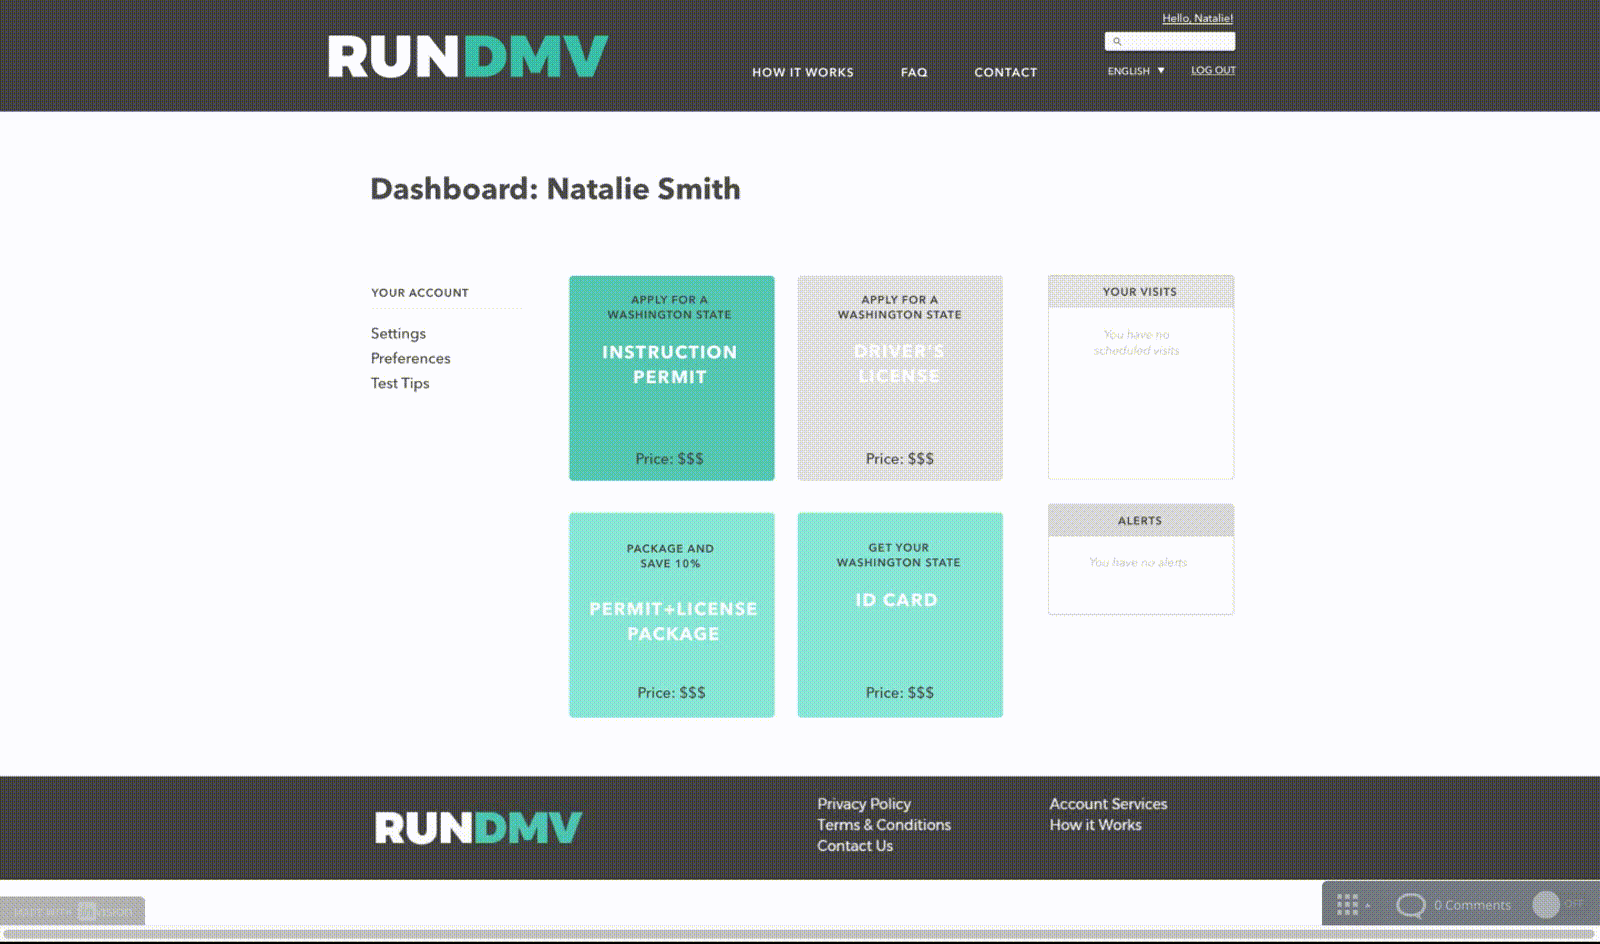Click the ALERTS panel header
Viewport: 1600px width, 944px height.
[1141, 521]
